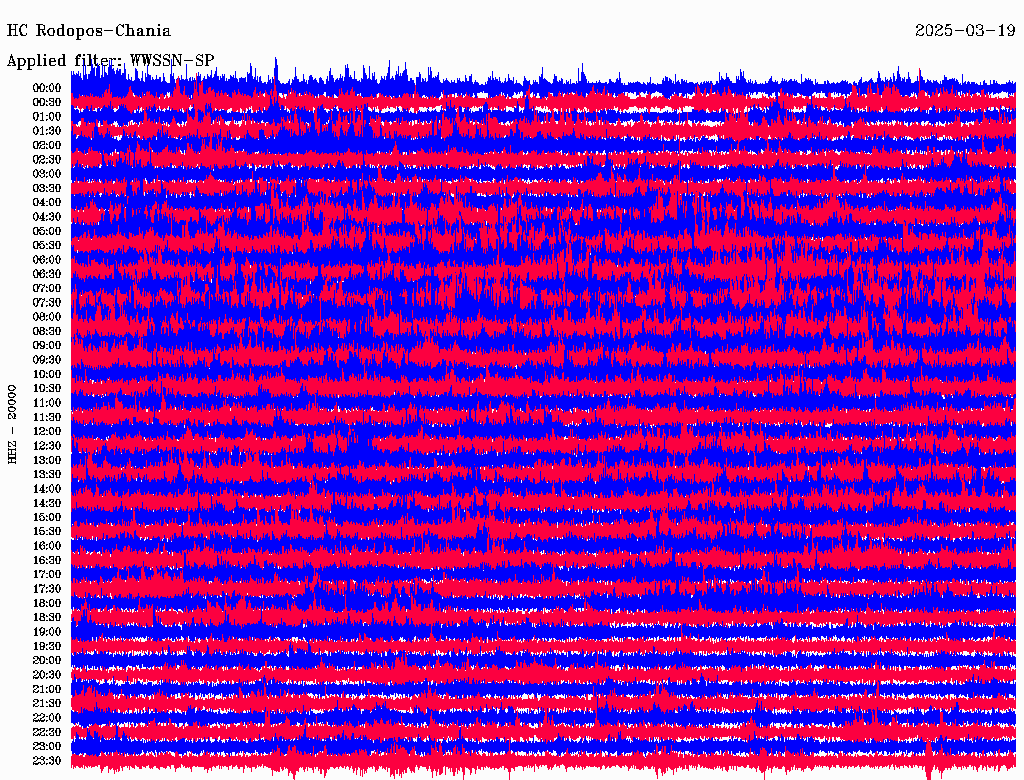Image resolution: width=1024 pixels, height=780 pixels.
Task: Click the 04:30 time row label
Action: [47, 217]
